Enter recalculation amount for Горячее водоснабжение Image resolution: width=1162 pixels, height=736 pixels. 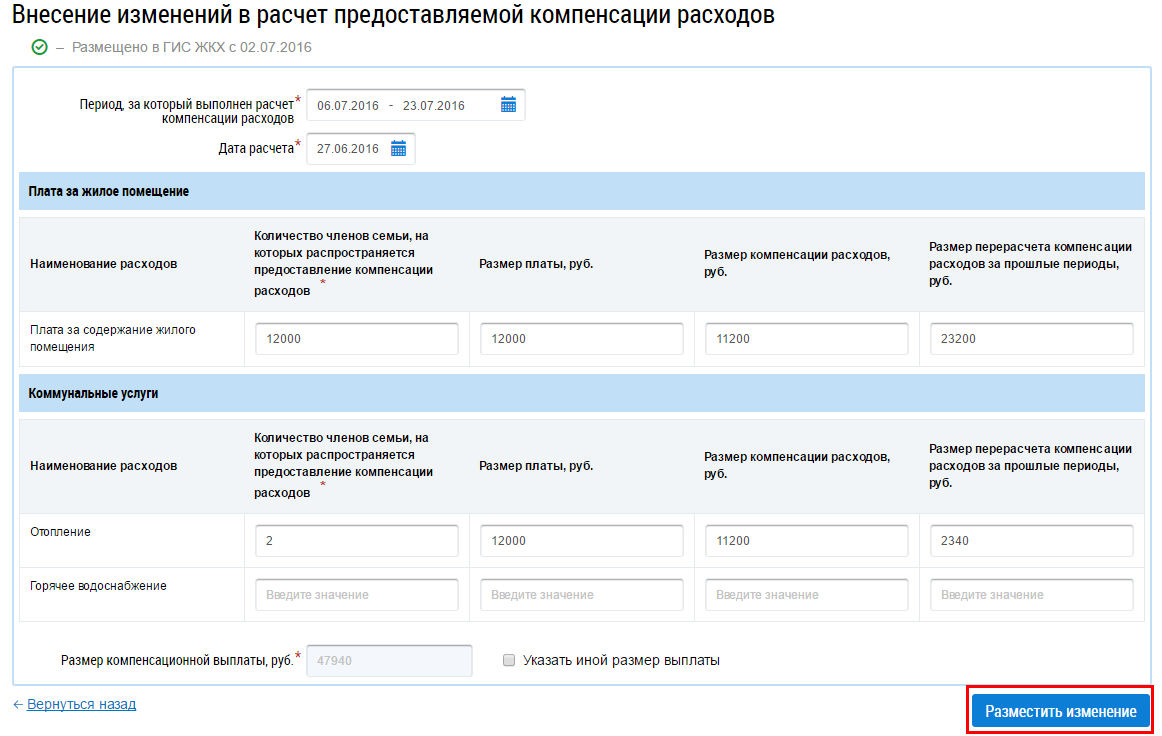pyautogui.click(x=1031, y=595)
